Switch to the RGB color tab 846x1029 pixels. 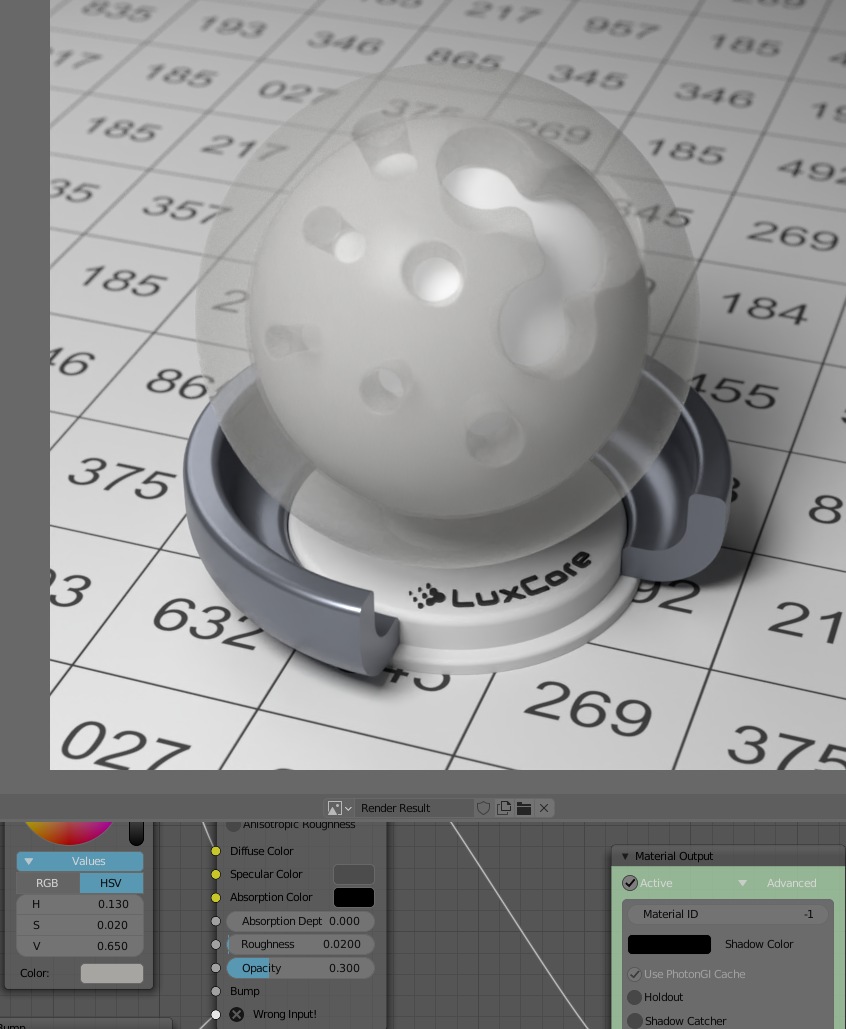tap(47, 883)
